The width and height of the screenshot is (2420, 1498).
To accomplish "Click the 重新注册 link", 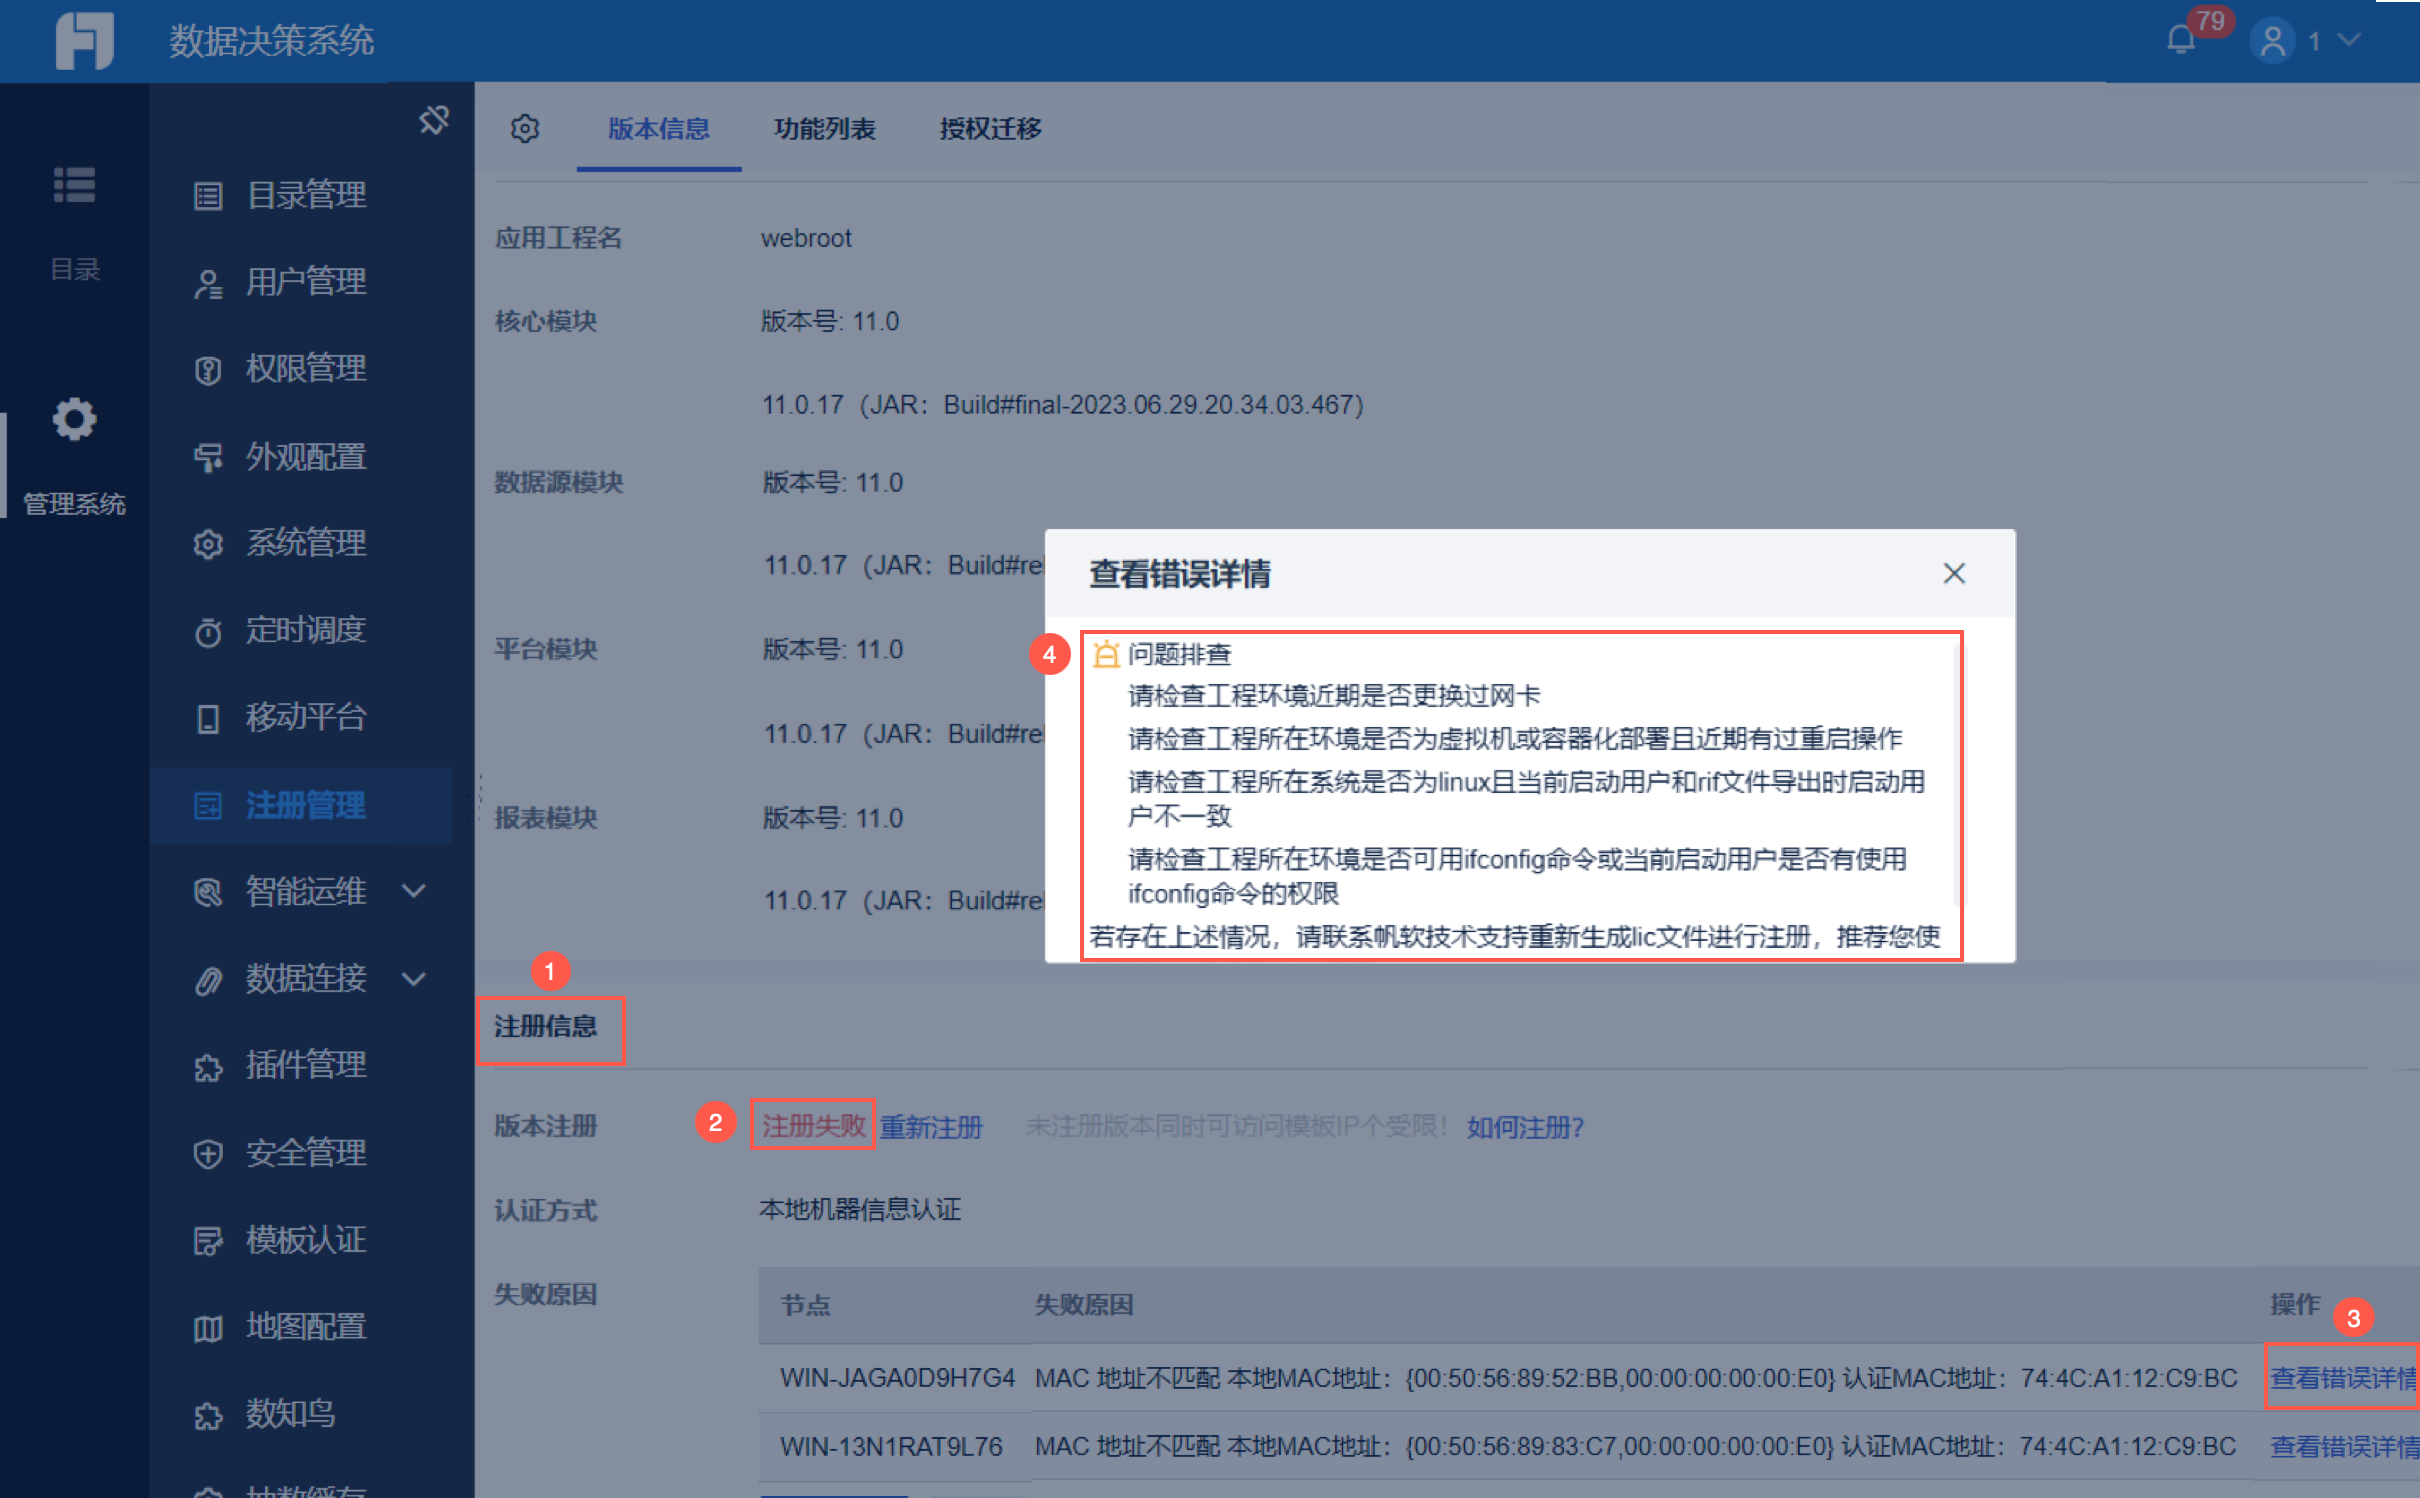I will (931, 1127).
